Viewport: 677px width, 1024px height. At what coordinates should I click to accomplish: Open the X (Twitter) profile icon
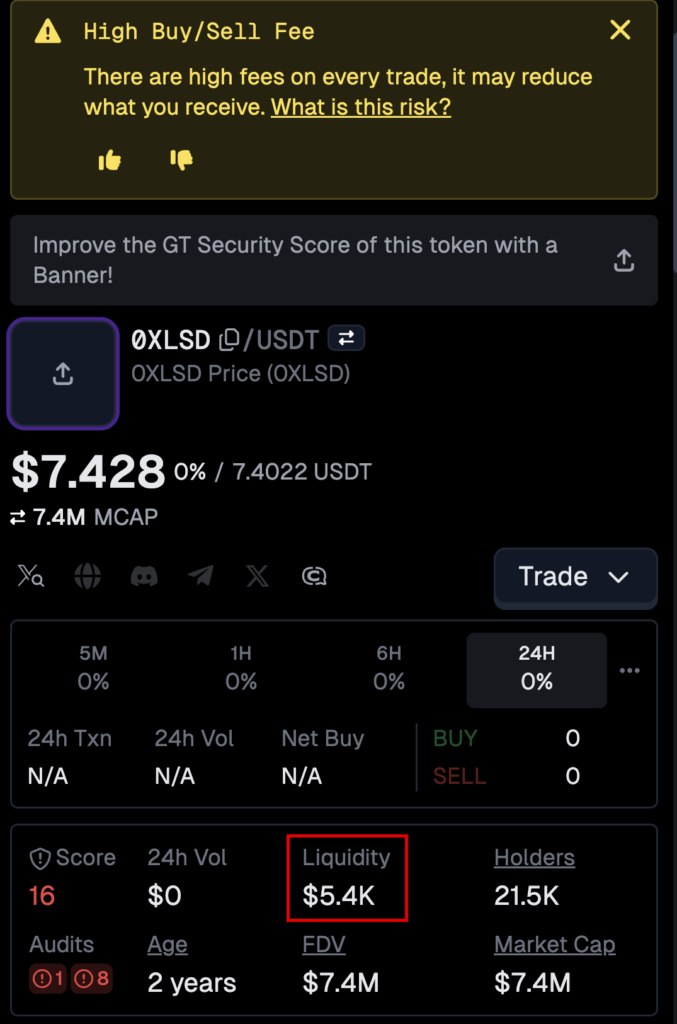tap(257, 576)
